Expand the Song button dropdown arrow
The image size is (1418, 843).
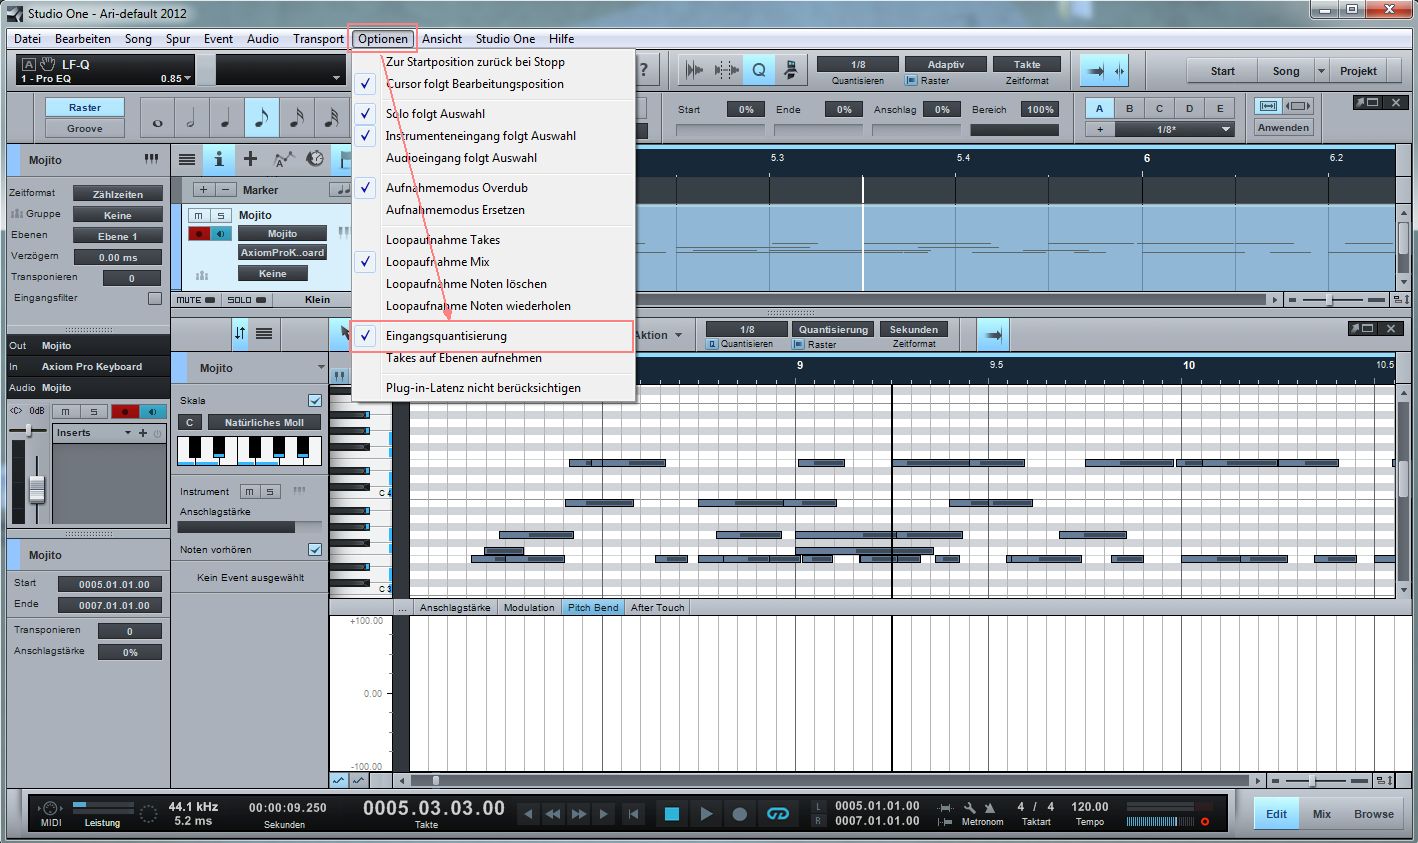tap(1321, 71)
